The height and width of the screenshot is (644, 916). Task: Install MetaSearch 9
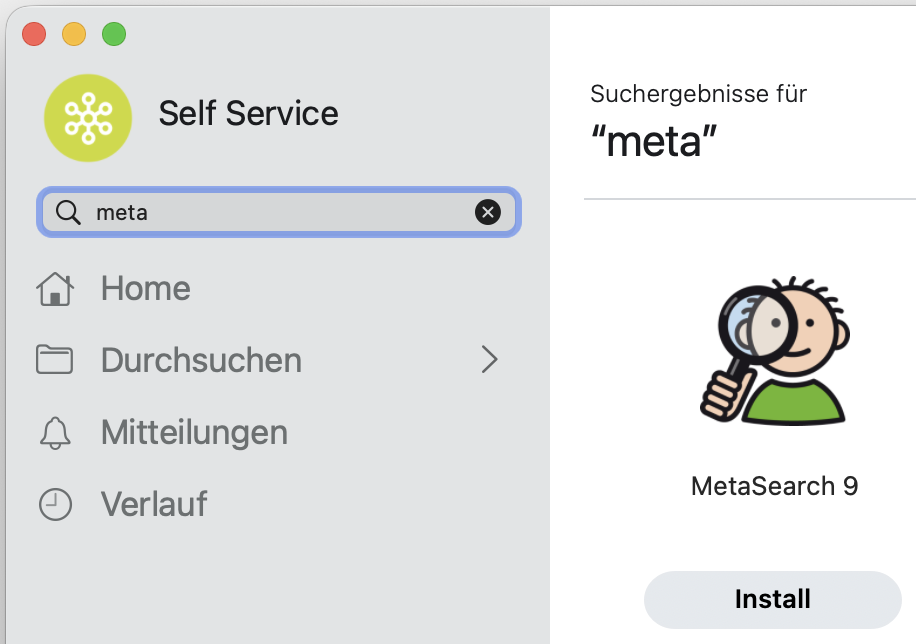pyautogui.click(x=773, y=599)
